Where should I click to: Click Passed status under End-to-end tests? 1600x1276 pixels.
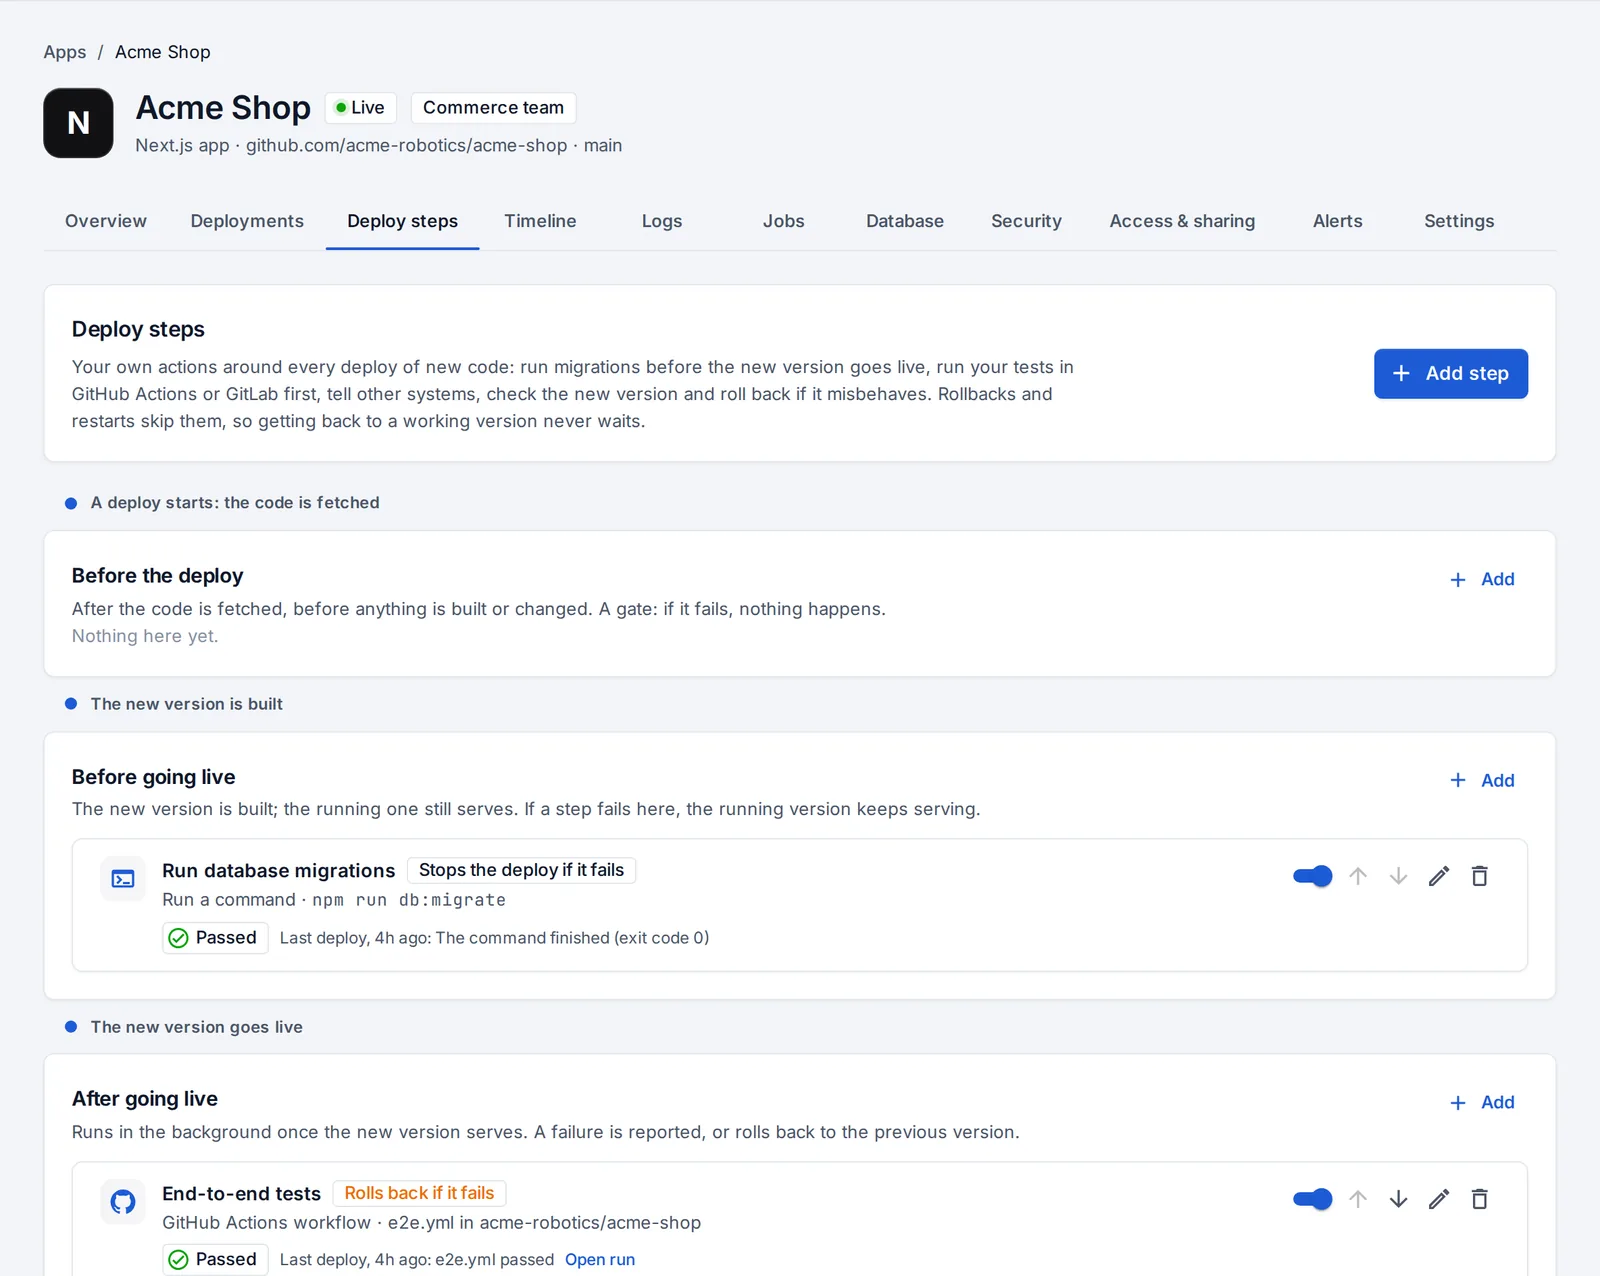(x=215, y=1260)
